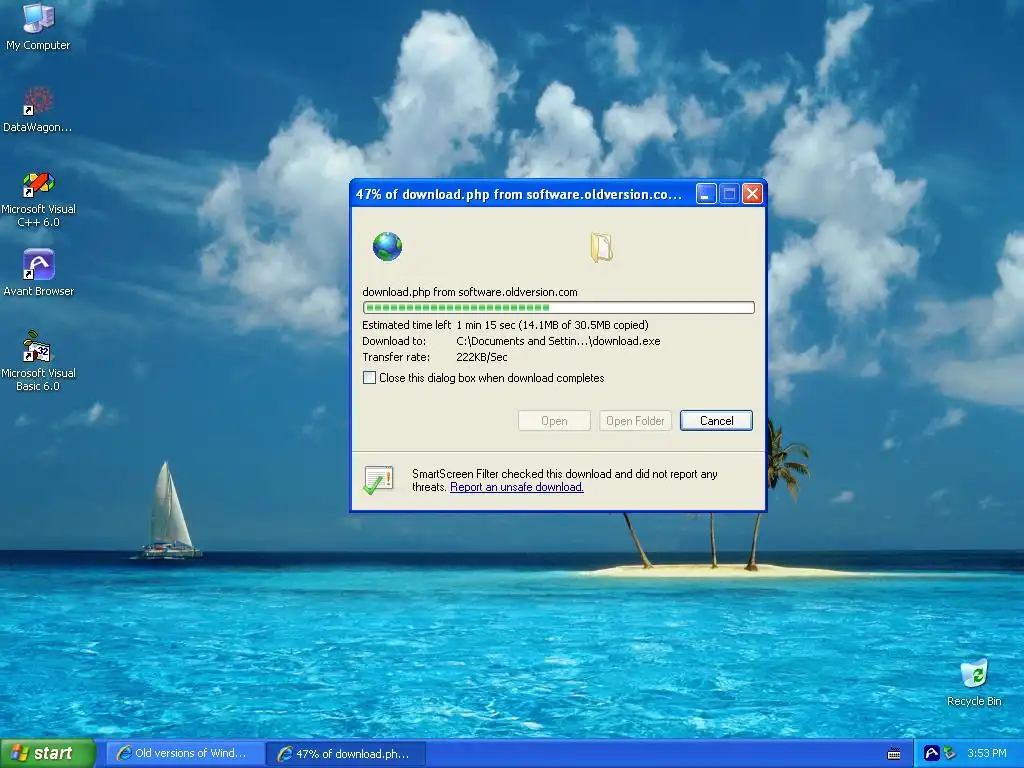Click the Safely Remove Hardware tray icon

pos(950,753)
